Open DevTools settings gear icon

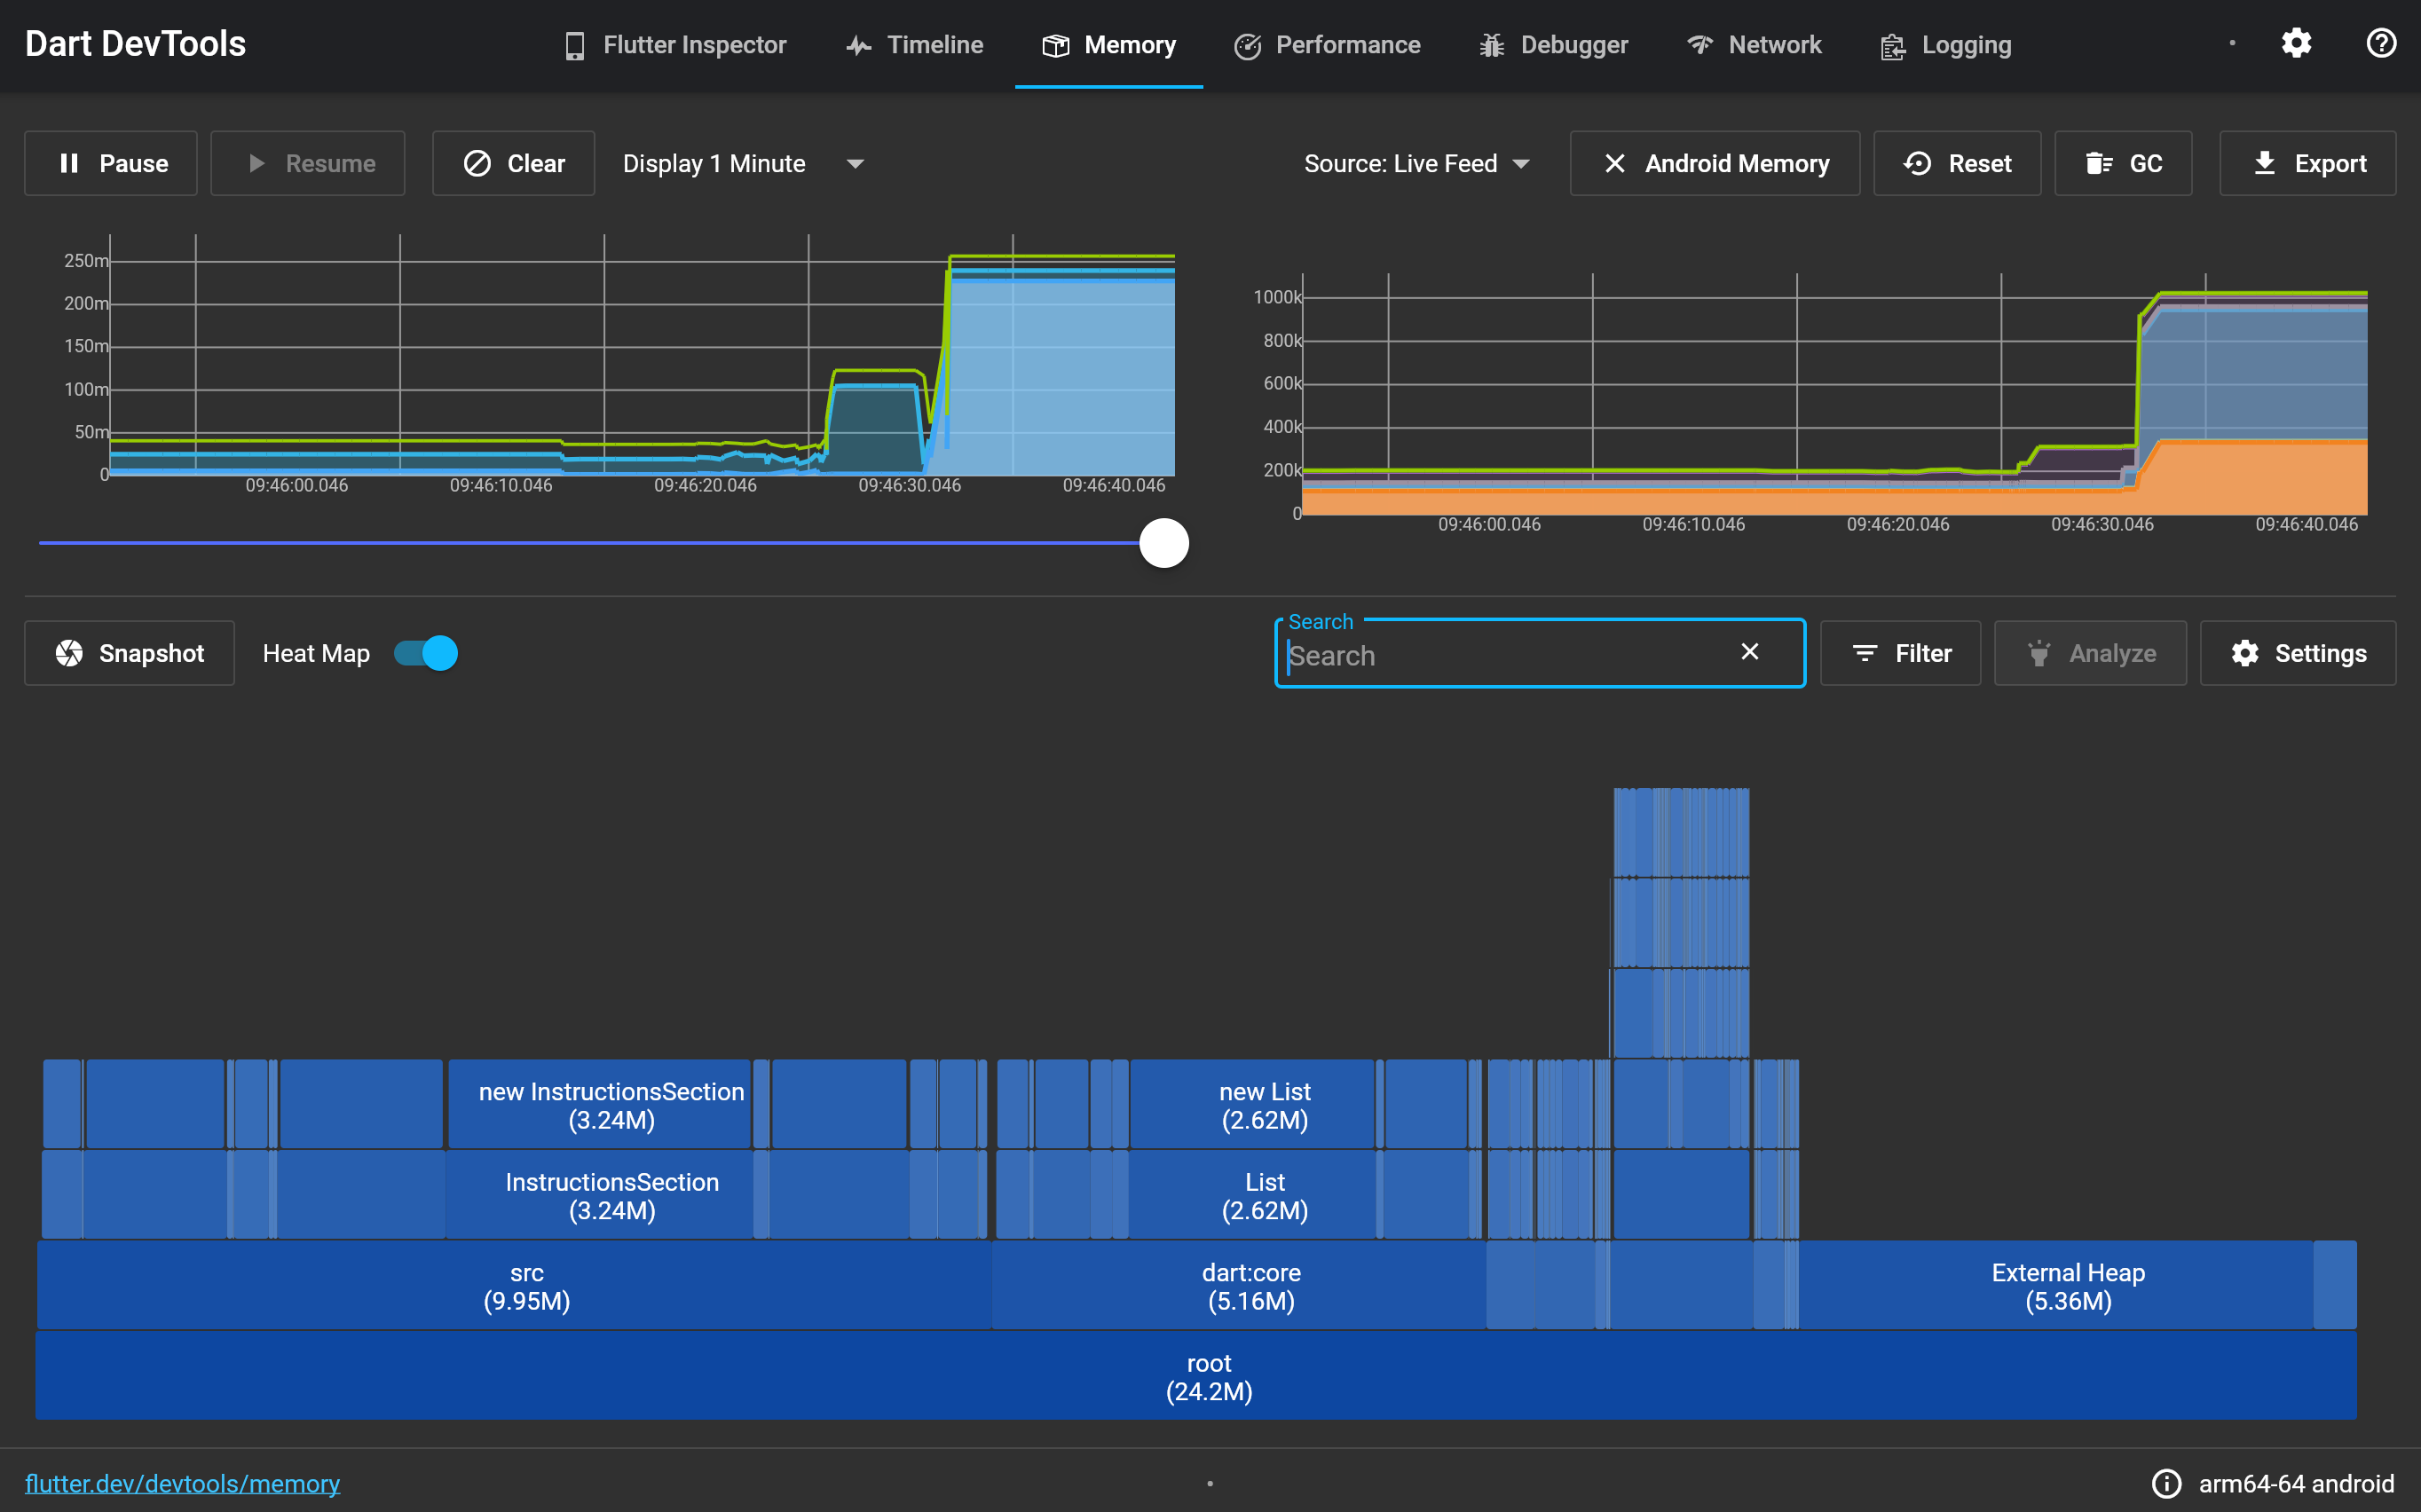(x=2296, y=44)
